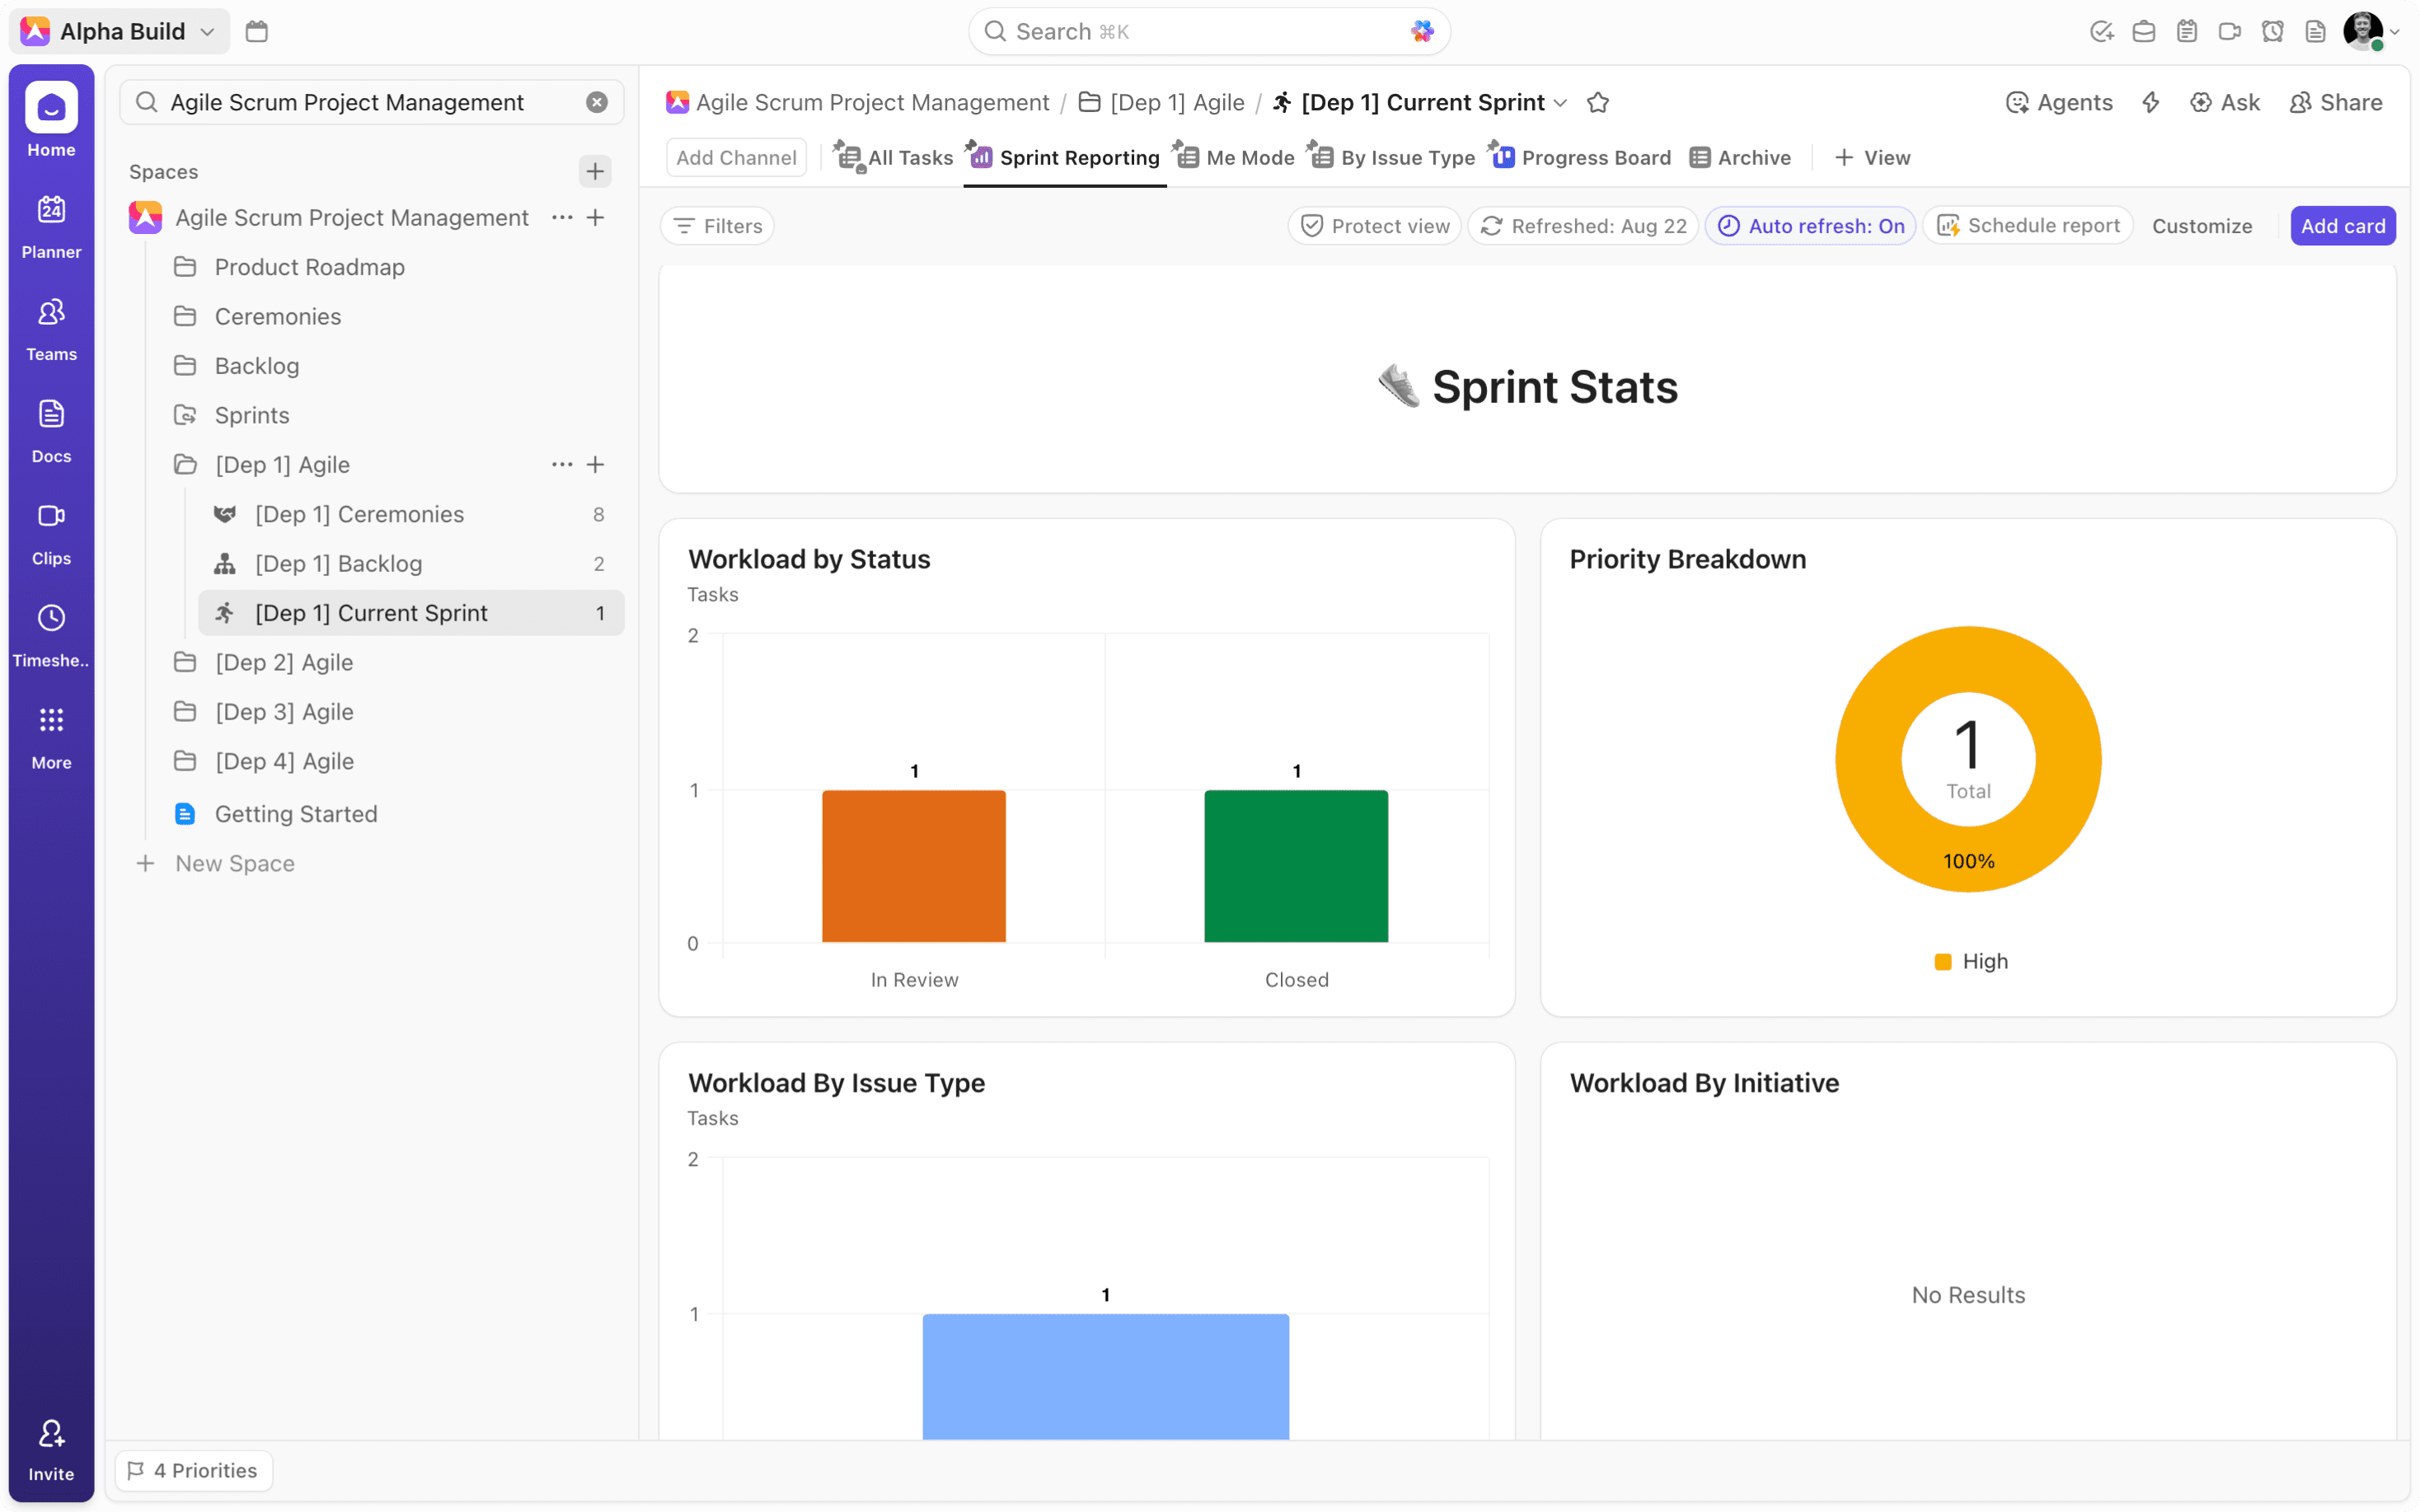Star the Current Sprint list as favorite
Screen dimensions: 2420x1512
click(1598, 103)
